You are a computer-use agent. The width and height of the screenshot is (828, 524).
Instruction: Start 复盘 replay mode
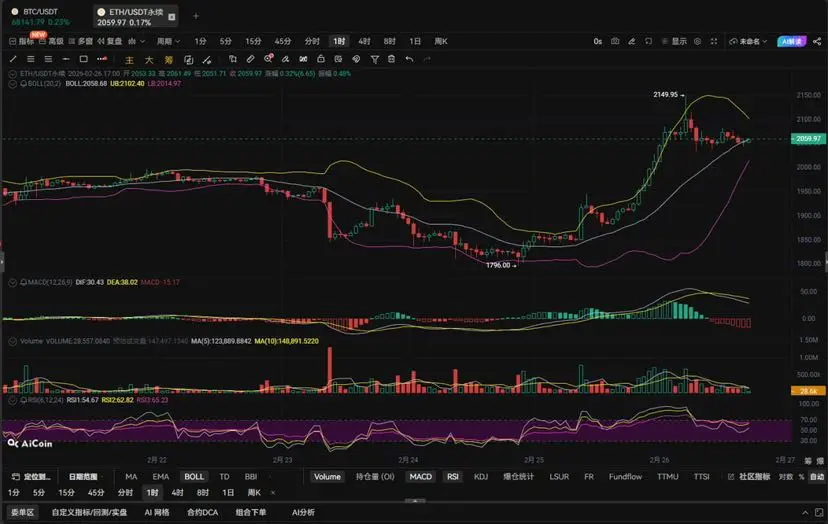(110, 41)
